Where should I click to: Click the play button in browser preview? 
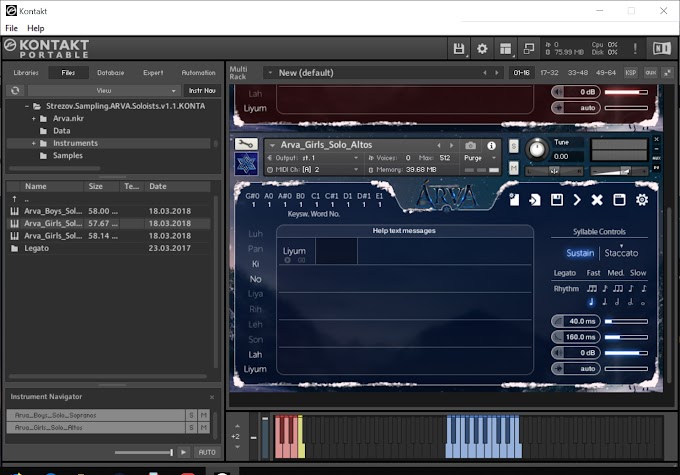pos(183,452)
